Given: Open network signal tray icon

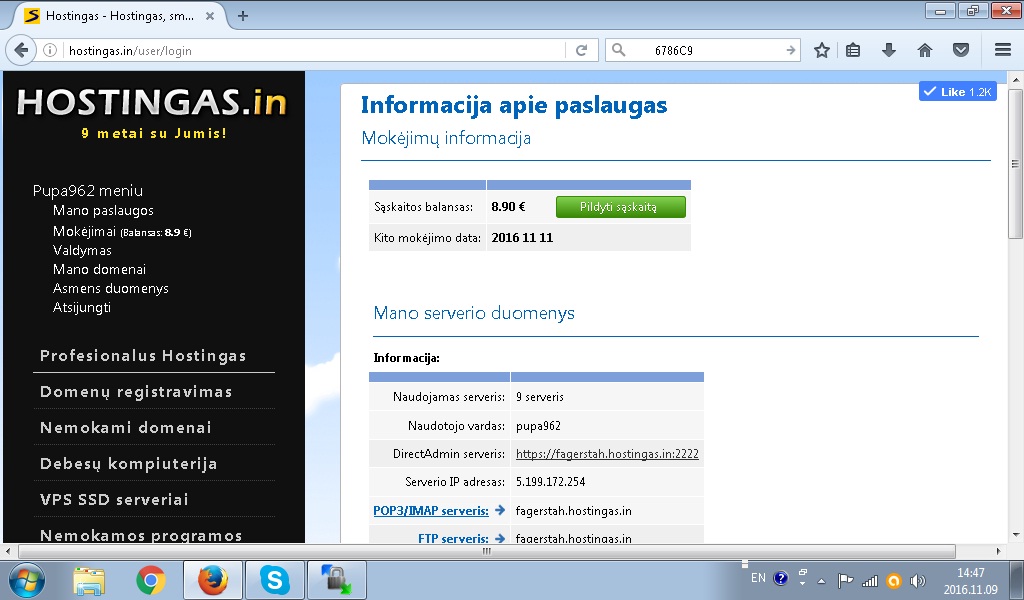Looking at the screenshot, I should (870, 580).
